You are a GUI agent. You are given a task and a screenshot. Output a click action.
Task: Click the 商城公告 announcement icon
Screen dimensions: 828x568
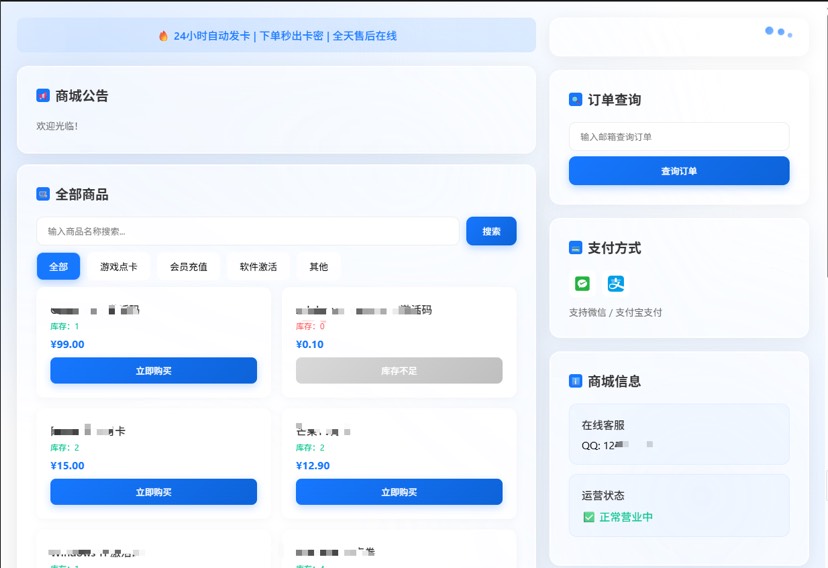(x=43, y=96)
